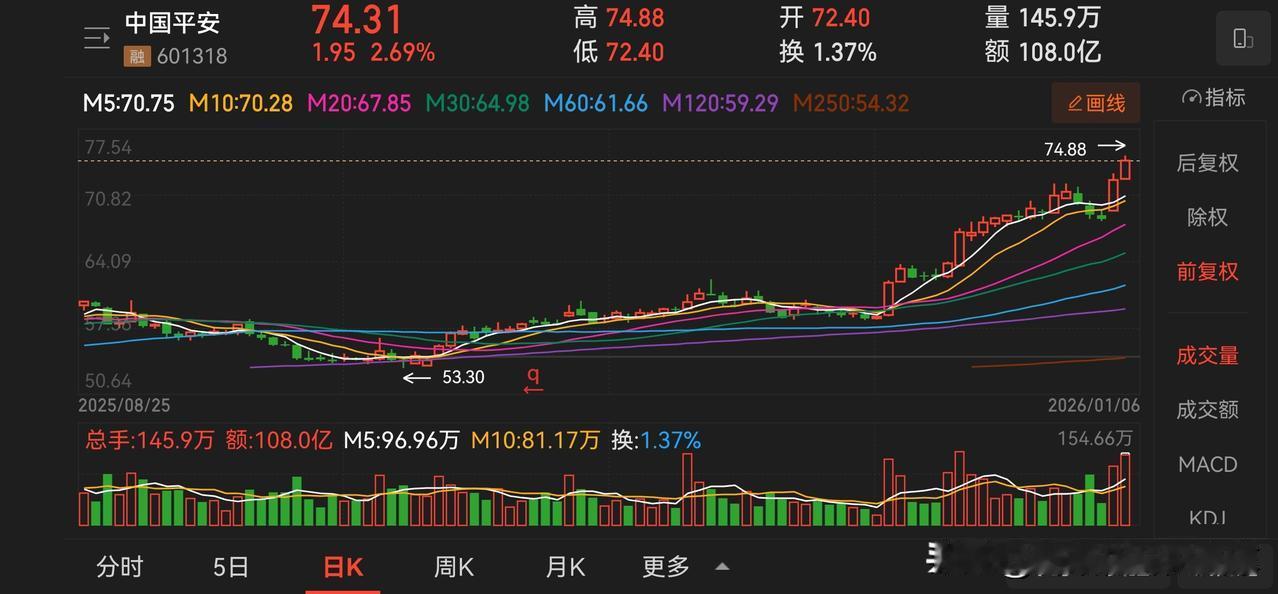Tap the M5:70.75 moving average label
The image size is (1278, 594).
(129, 103)
